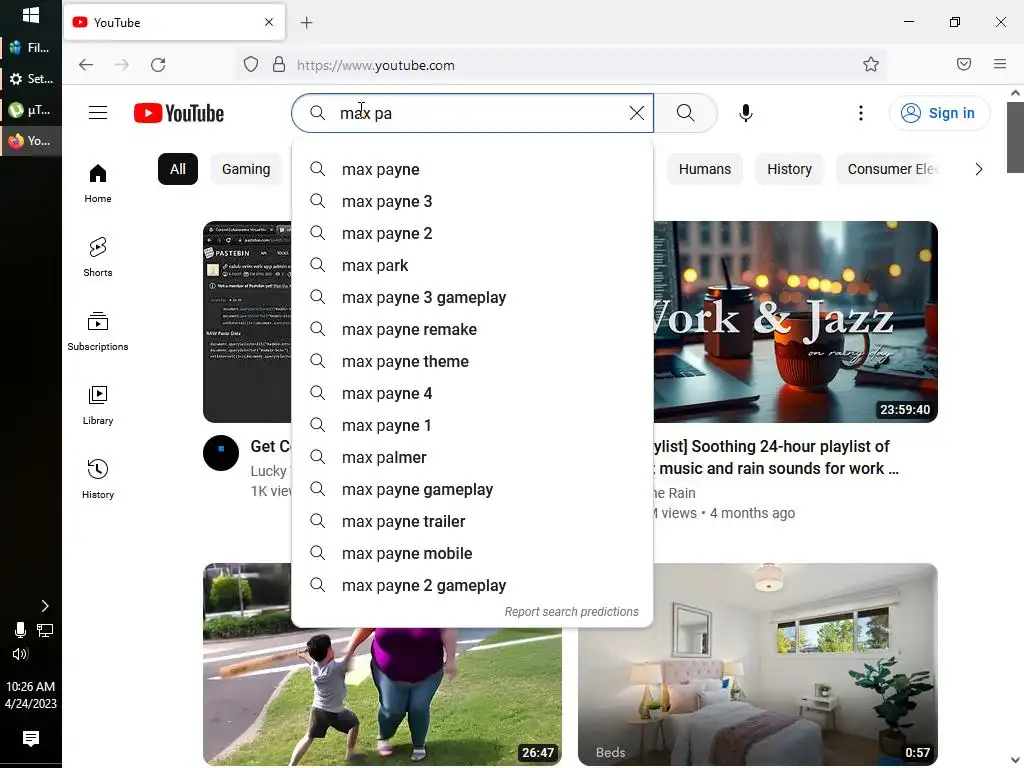Go to Home in the sidebar
Image resolution: width=1024 pixels, height=768 pixels.
pyautogui.click(x=98, y=184)
